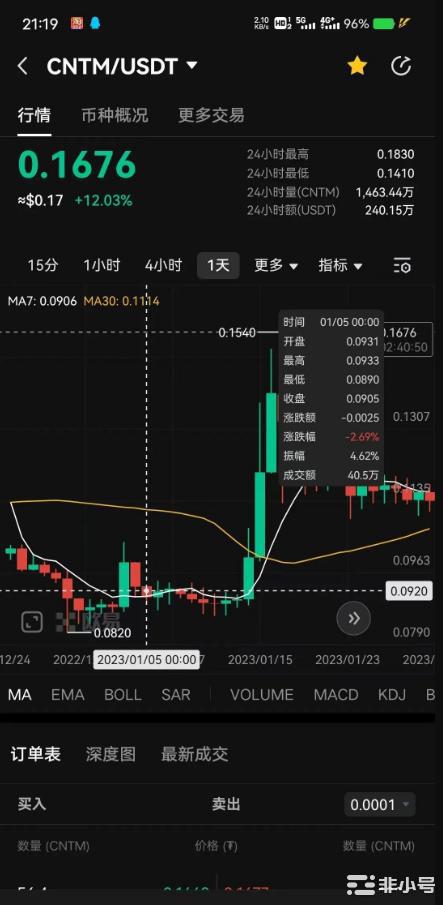Tap the 2023/01/15 axis date

tap(260, 659)
